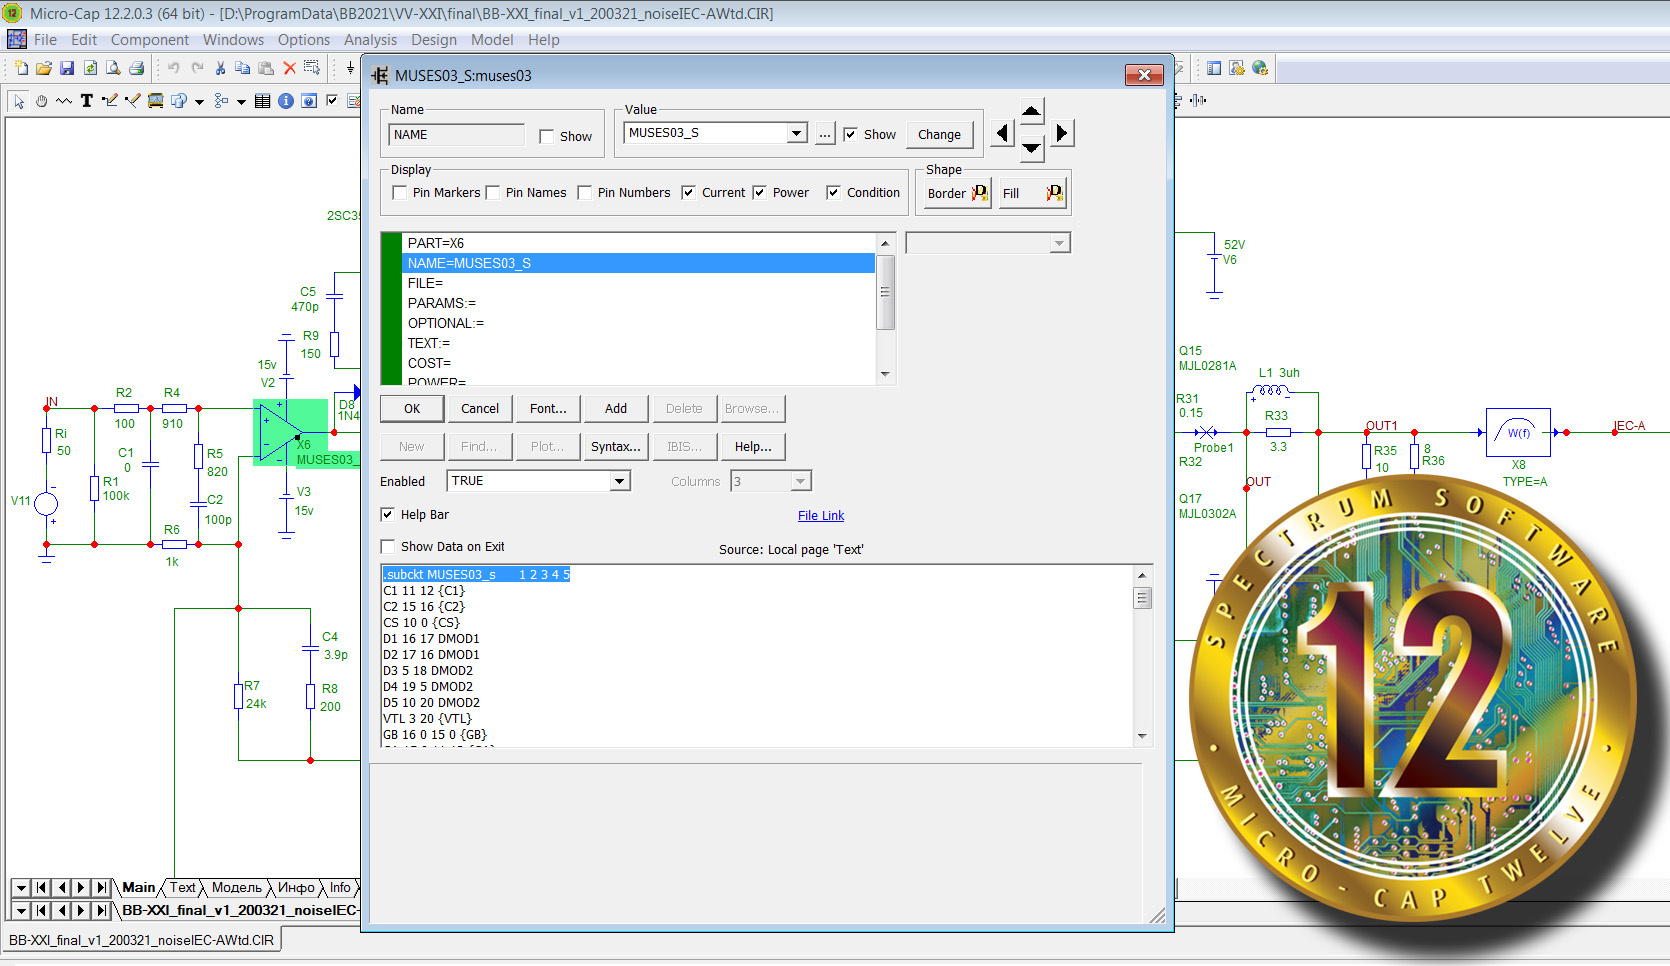Click the Syntax... button
Screen dimensions: 1670x966
(616, 447)
